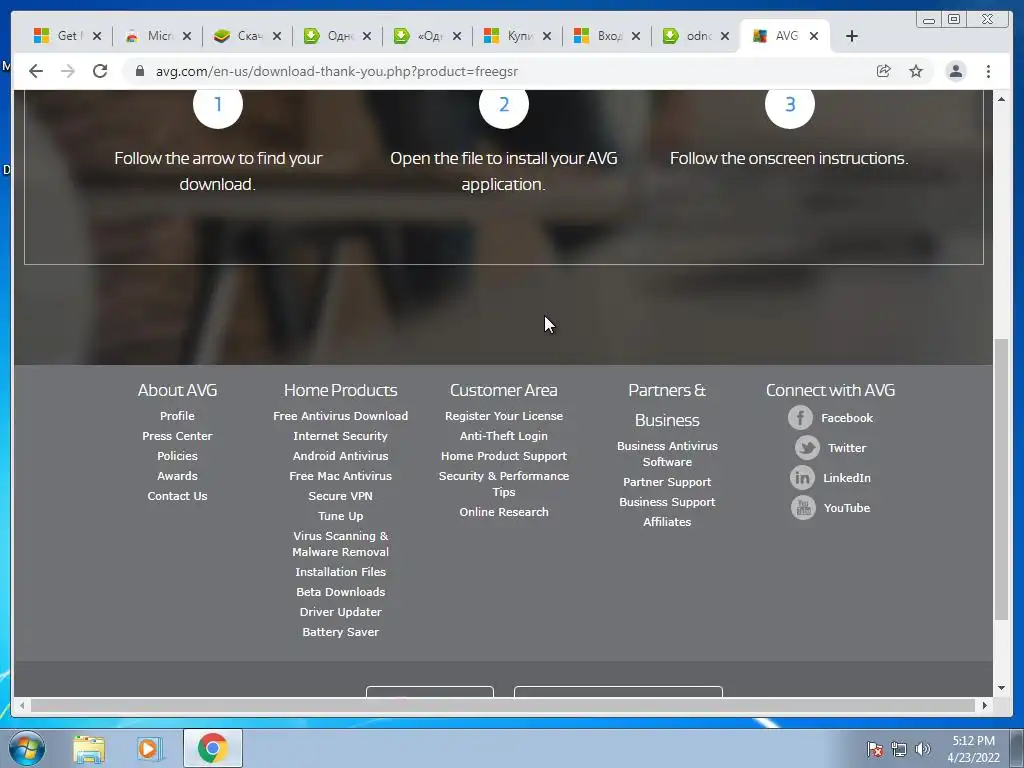The height and width of the screenshot is (768, 1024).
Task: Open the Partner Support link
Action: [667, 482]
